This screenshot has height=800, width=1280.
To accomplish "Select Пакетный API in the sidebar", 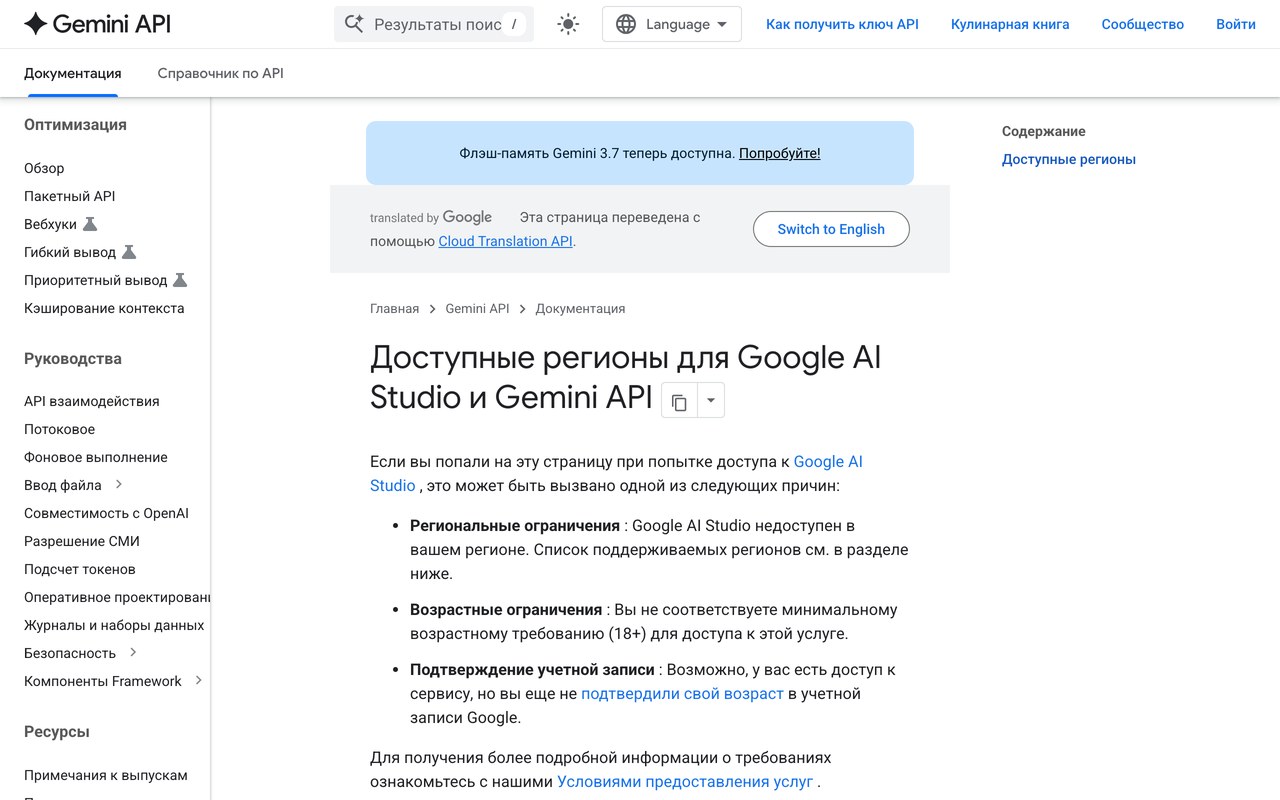I will point(70,196).
